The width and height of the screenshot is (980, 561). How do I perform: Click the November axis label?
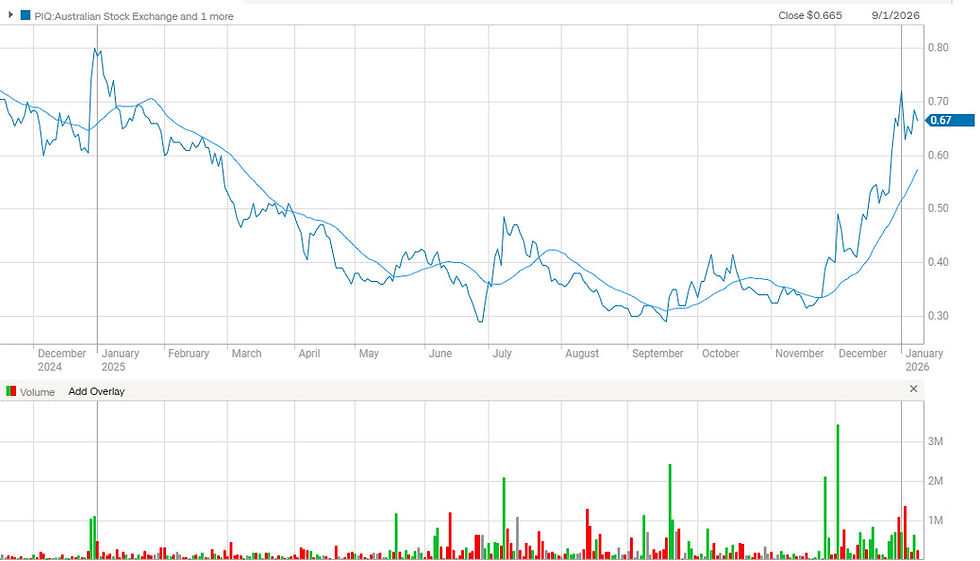(x=799, y=354)
